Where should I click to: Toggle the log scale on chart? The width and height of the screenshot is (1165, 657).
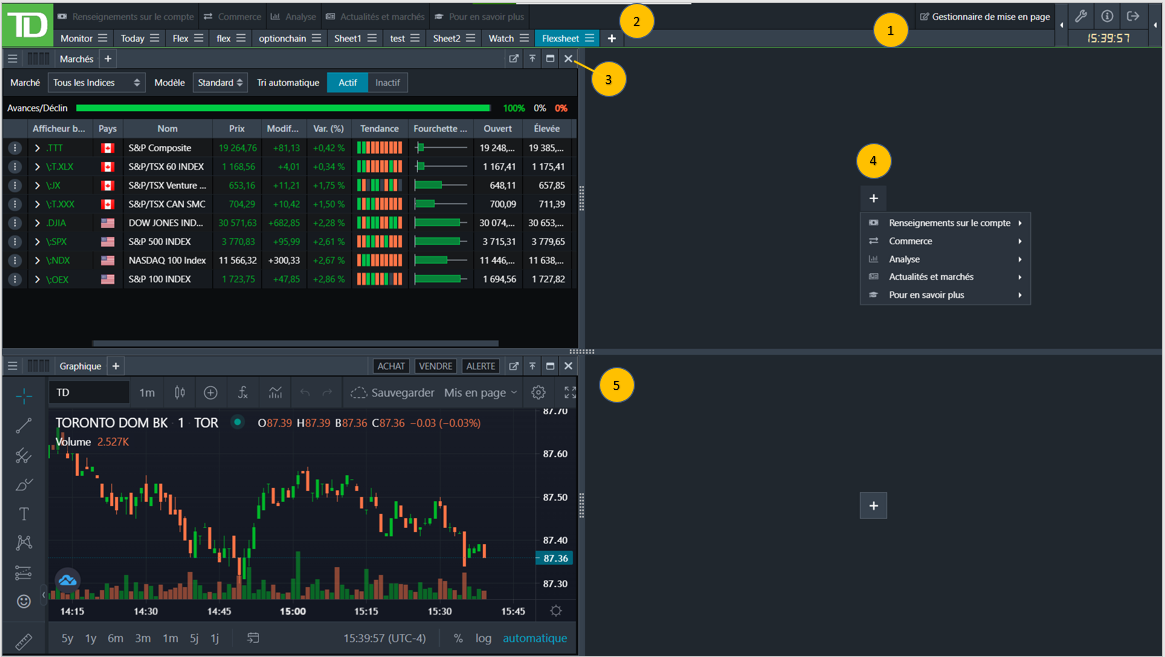(483, 638)
